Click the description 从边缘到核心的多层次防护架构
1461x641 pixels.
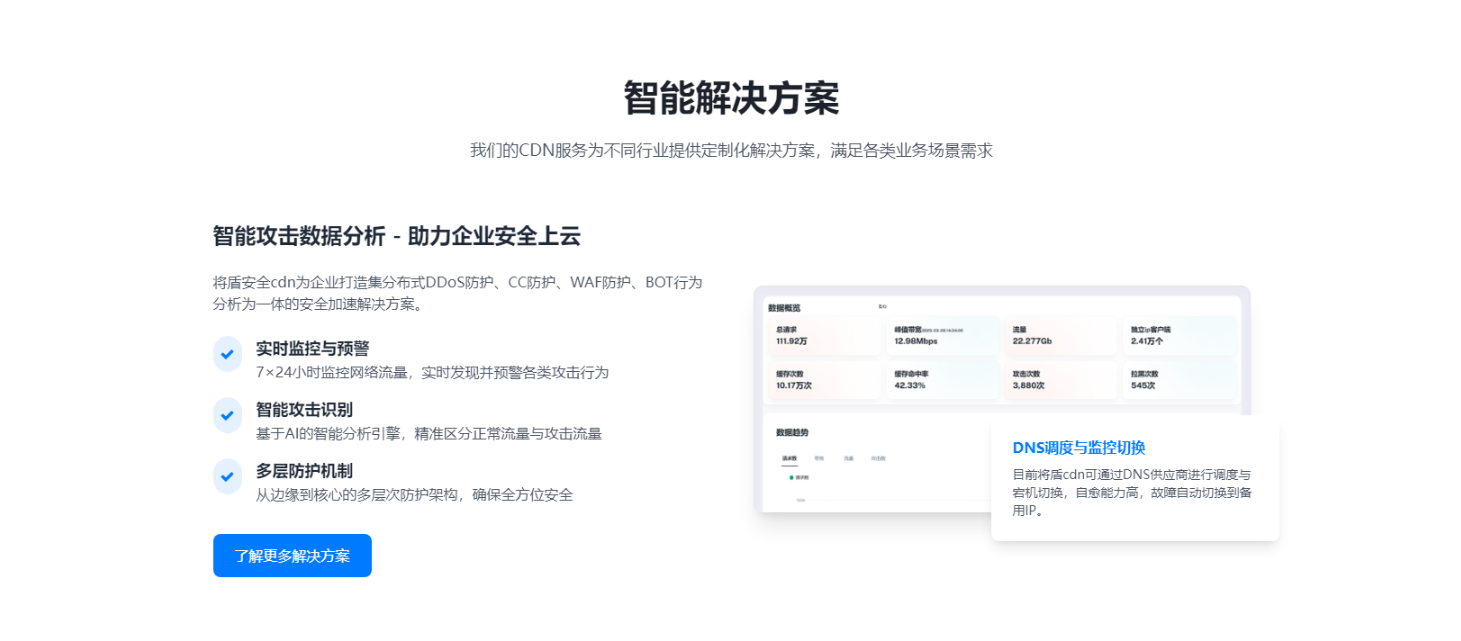(x=414, y=494)
